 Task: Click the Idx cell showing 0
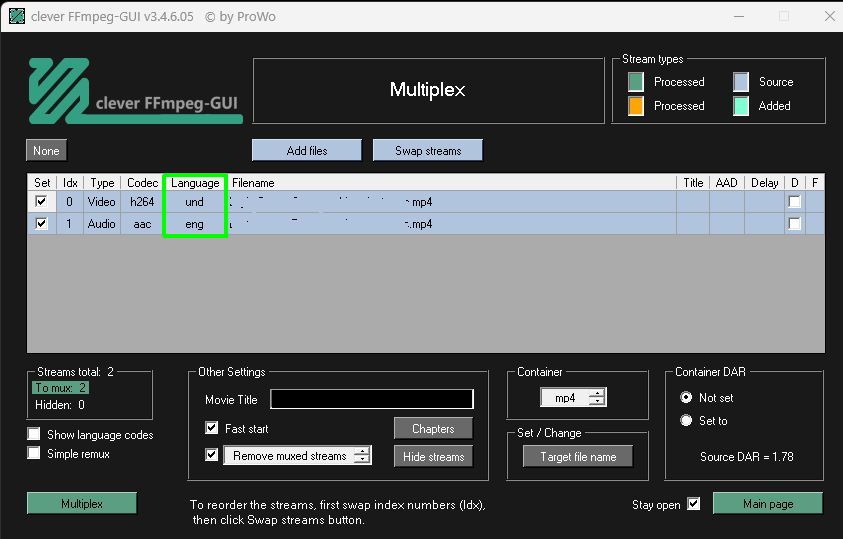point(70,202)
